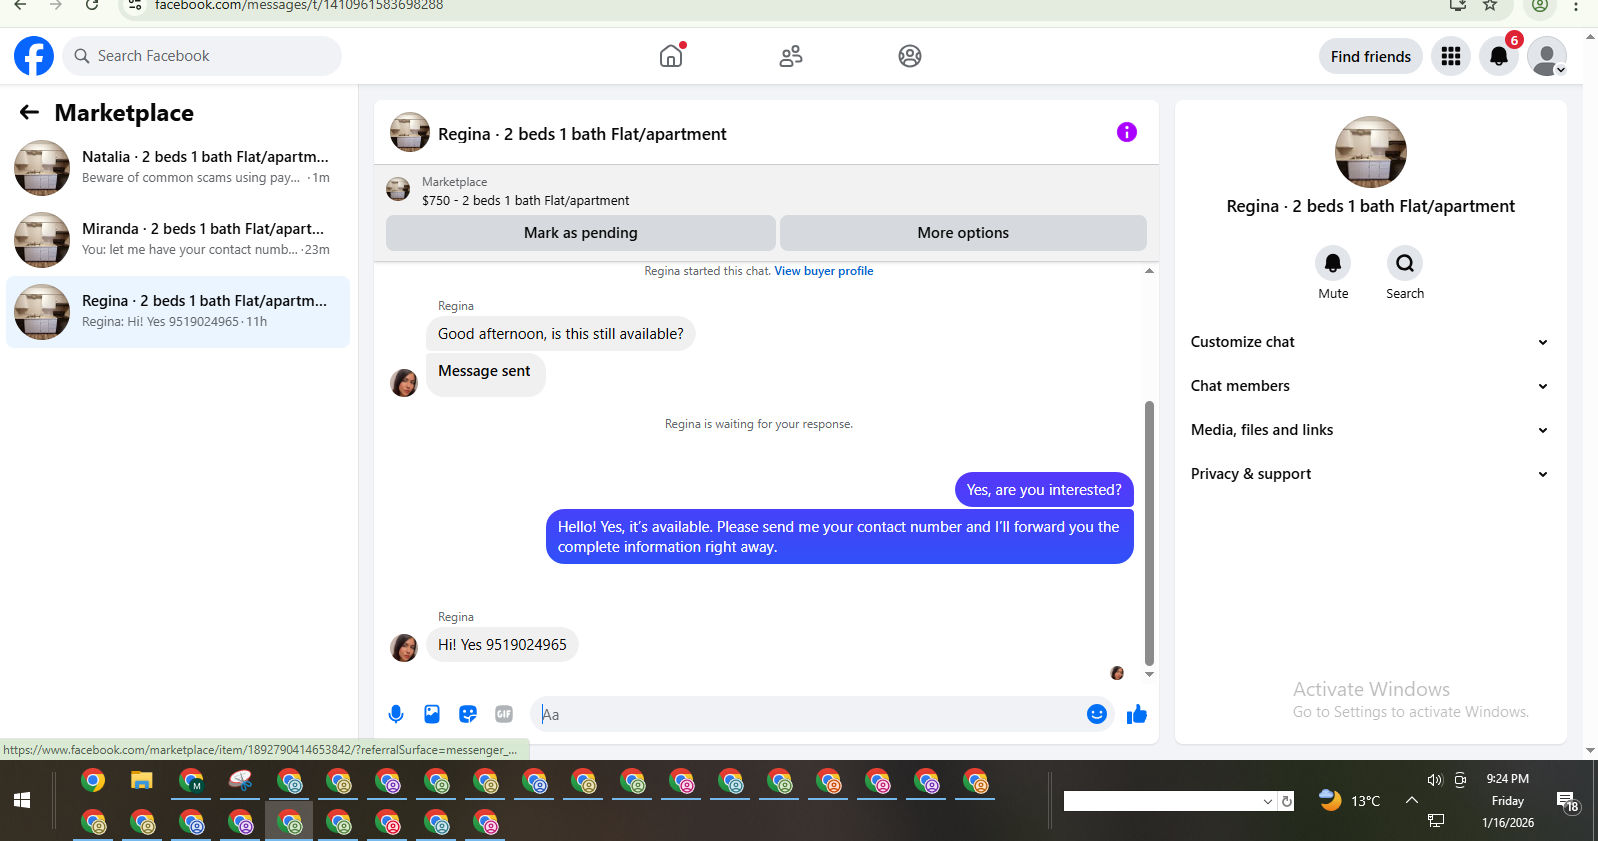
Task: Mute the Regina conversation
Action: pos(1333,263)
